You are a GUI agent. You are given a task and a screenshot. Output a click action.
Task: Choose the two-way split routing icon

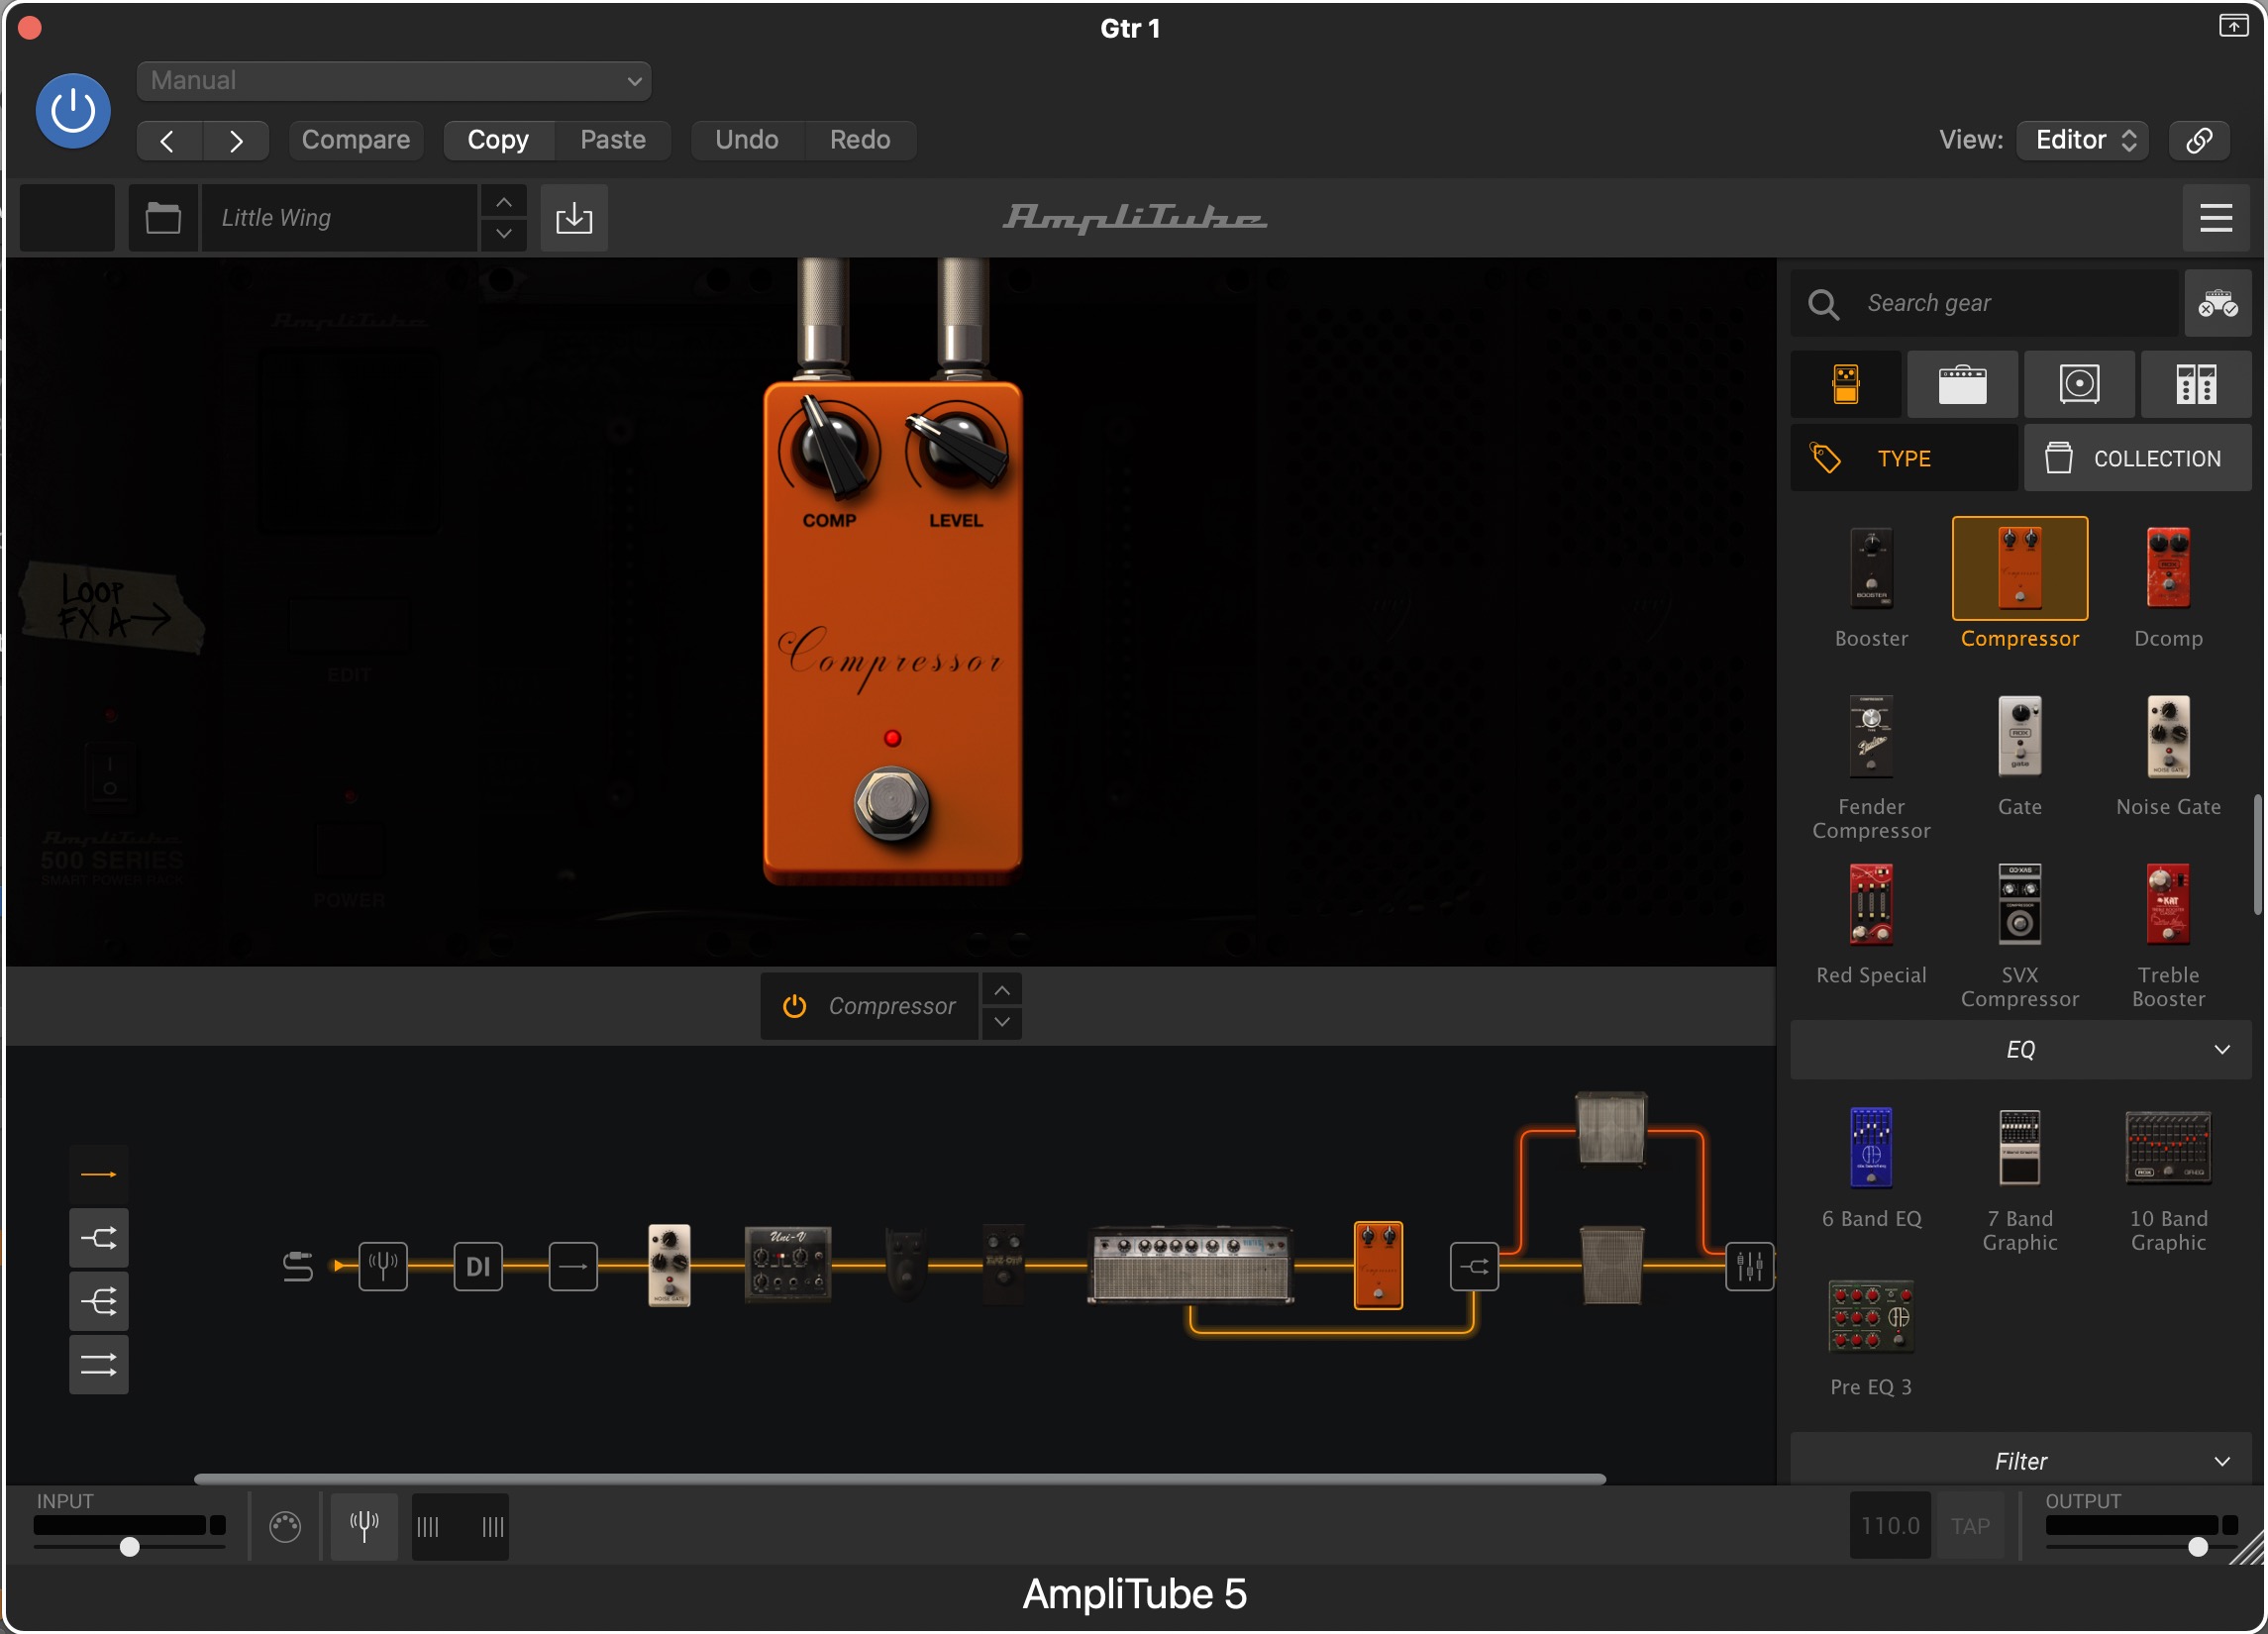pos(98,1238)
